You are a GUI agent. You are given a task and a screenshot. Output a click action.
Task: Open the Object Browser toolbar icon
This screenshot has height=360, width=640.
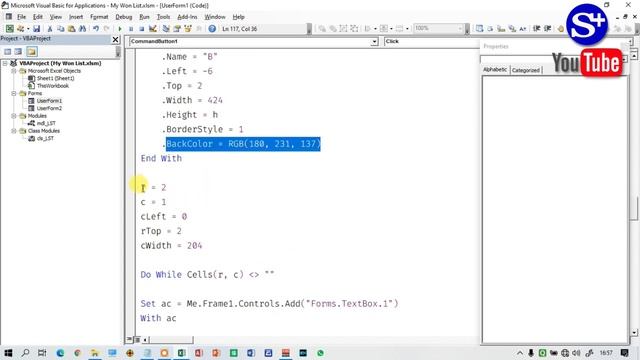coord(188,29)
